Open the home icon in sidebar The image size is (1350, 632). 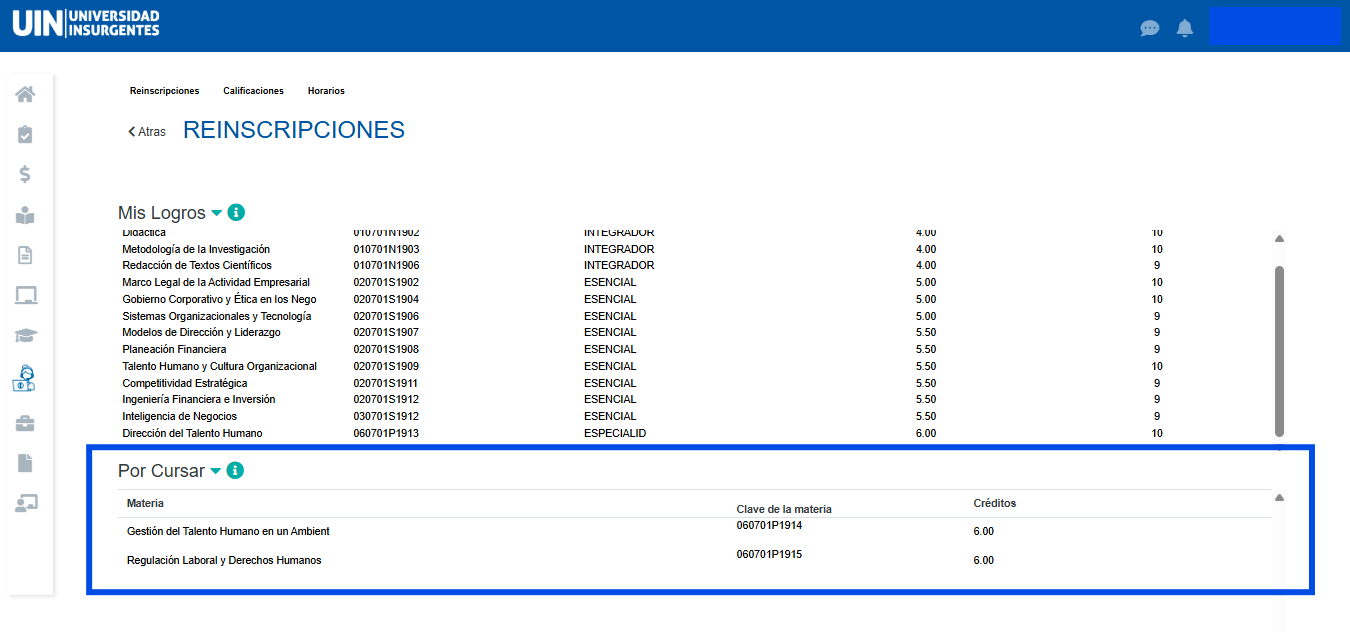click(x=26, y=94)
